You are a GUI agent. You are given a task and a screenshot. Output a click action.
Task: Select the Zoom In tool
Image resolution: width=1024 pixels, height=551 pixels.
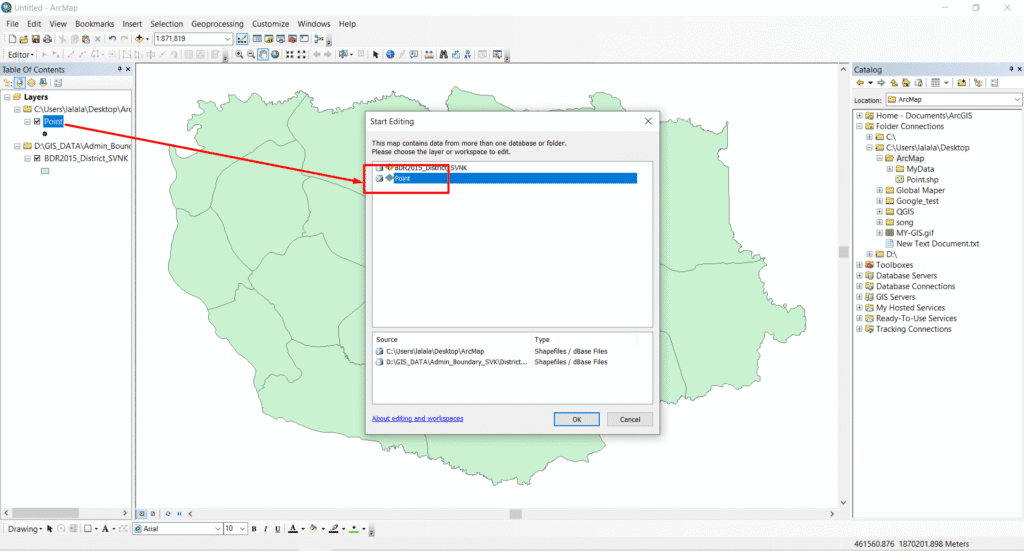pos(240,55)
